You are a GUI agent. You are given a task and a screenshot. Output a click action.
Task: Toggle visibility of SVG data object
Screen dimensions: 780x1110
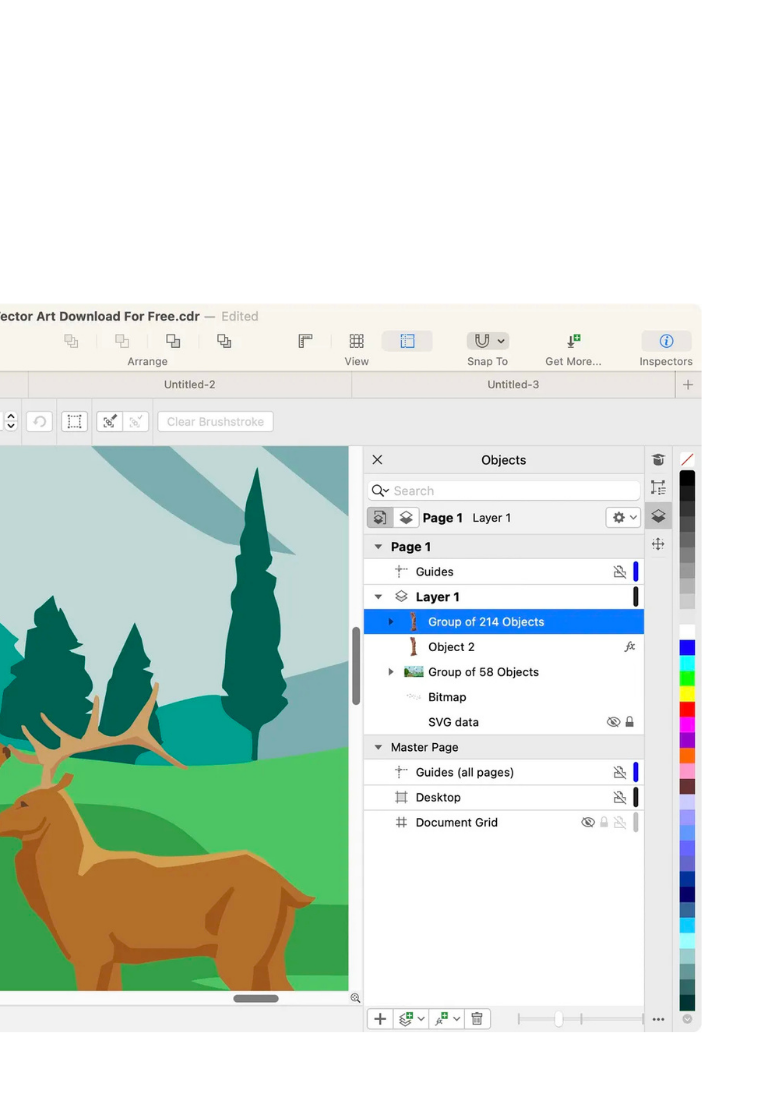point(613,722)
